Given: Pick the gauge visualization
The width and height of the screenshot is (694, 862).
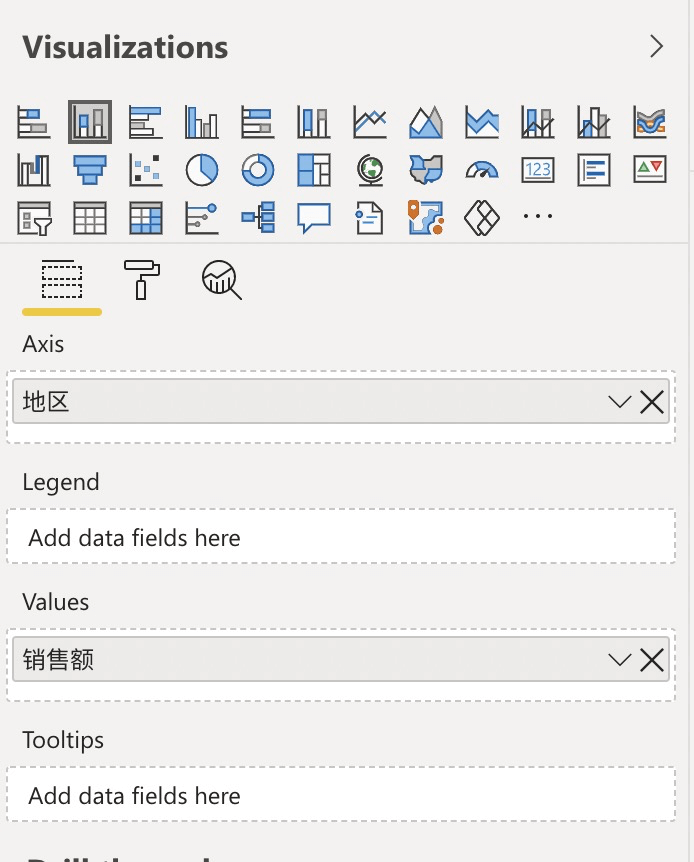Looking at the screenshot, I should tap(482, 170).
